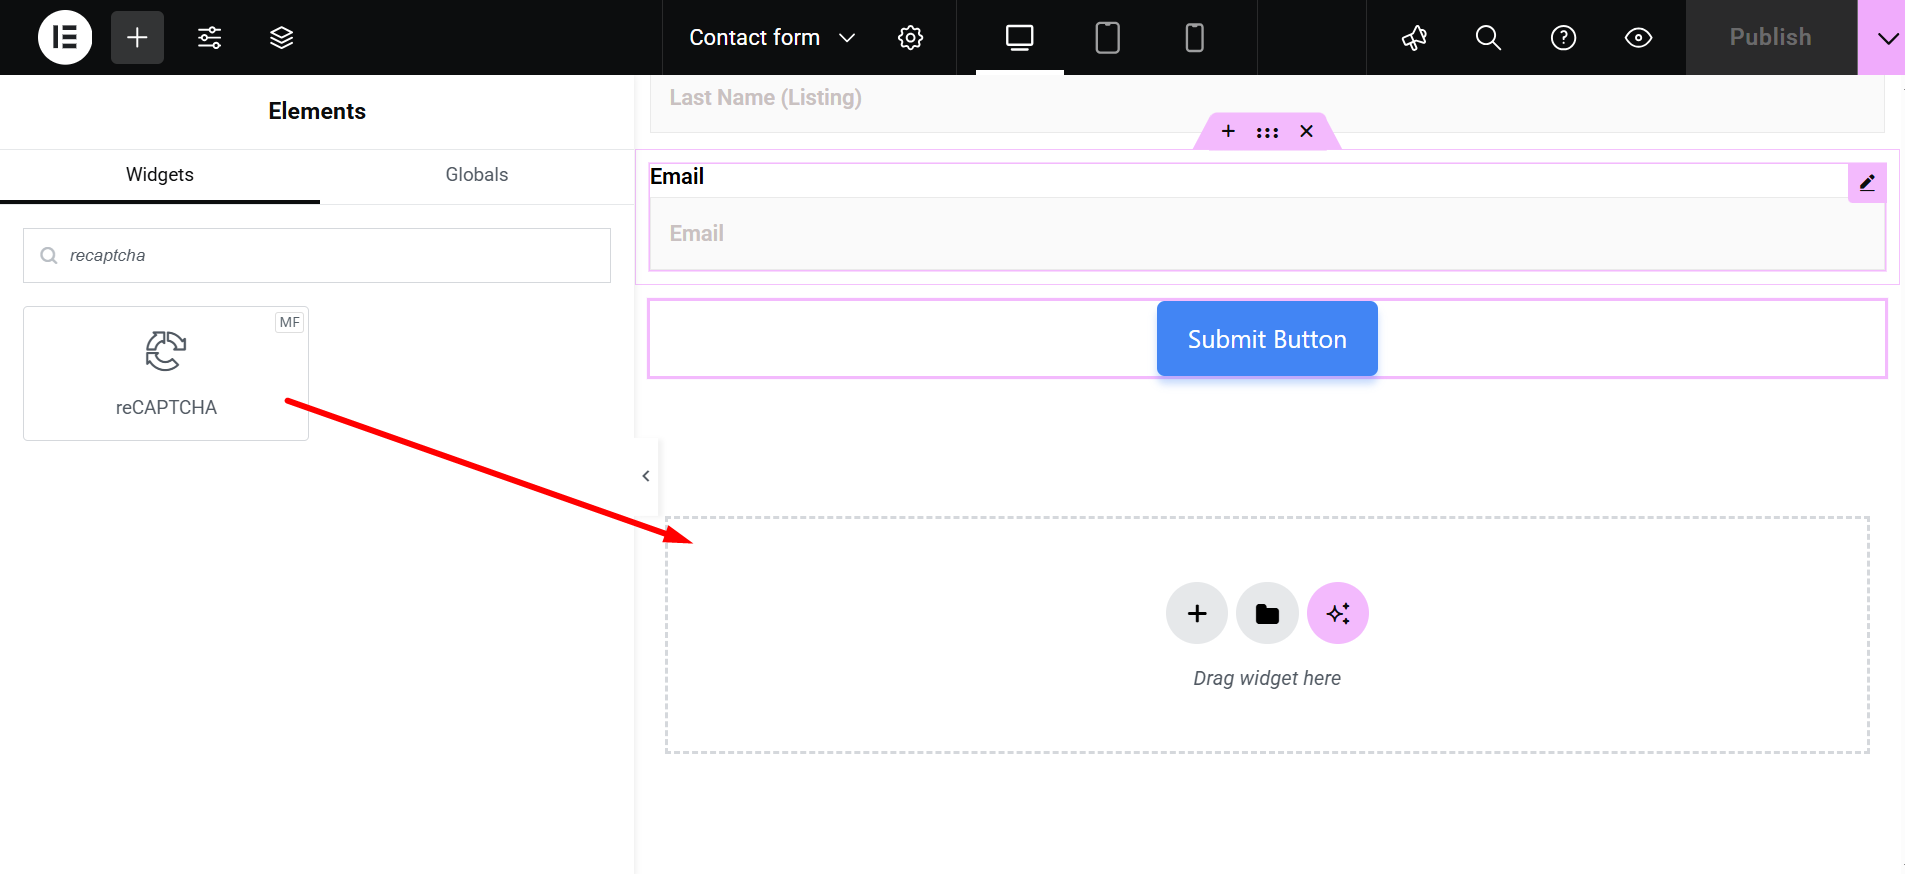The image size is (1905, 874).
Task: Open page settings gear icon
Action: click(910, 37)
